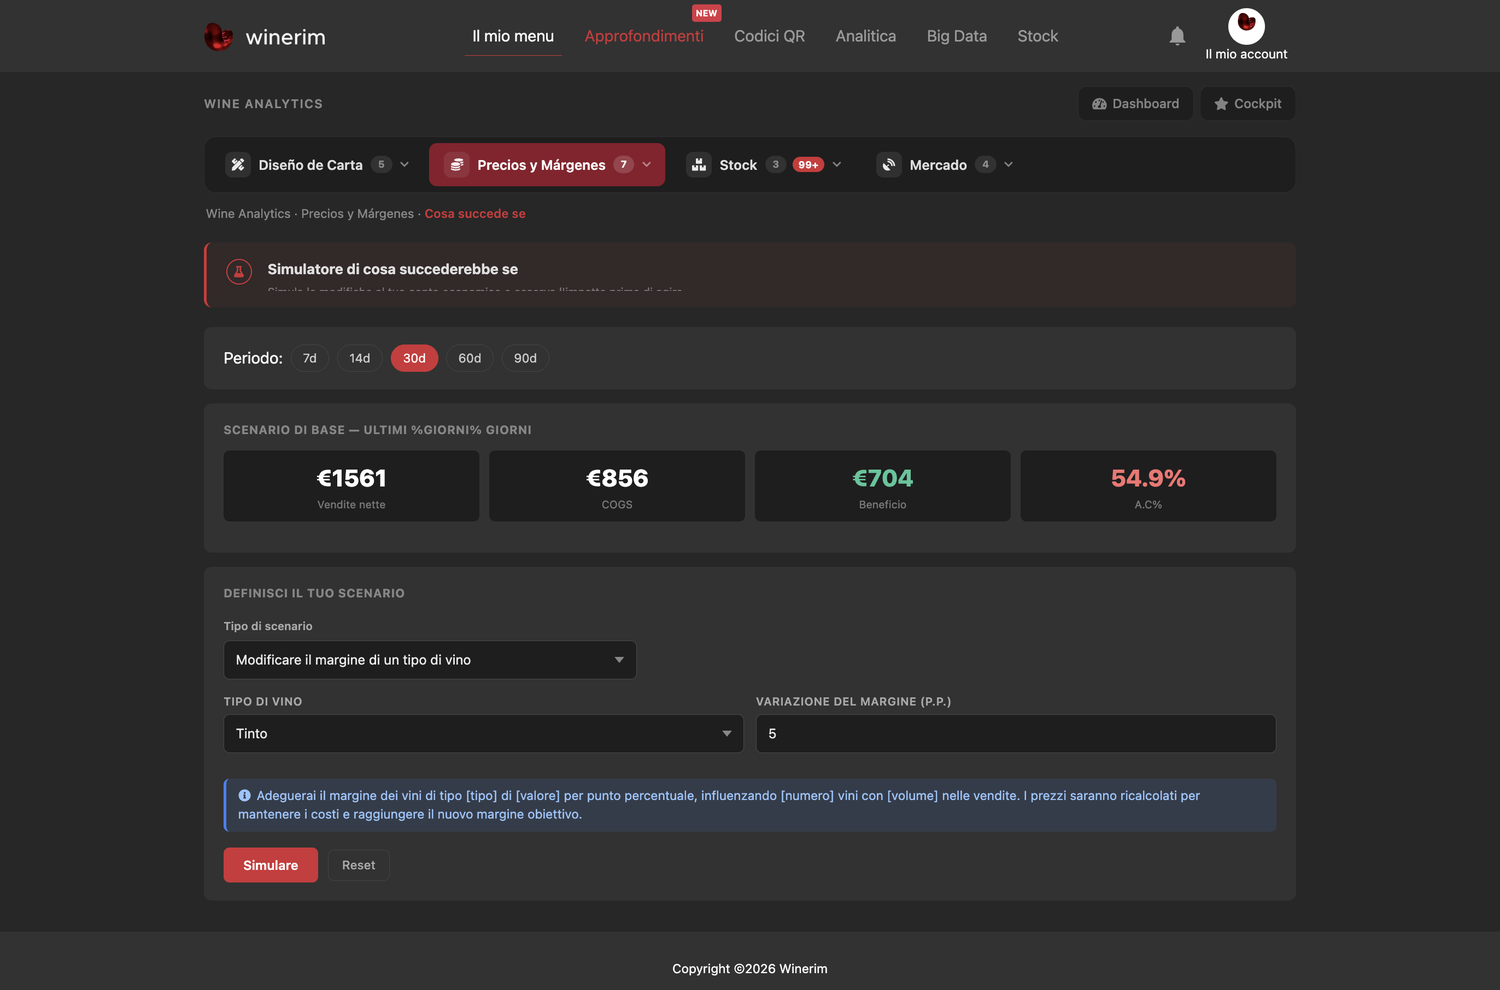Screen dimensions: 1500x990
Task: Click the Simulatore di cosa succederebbe se heading
Action: 393,269
